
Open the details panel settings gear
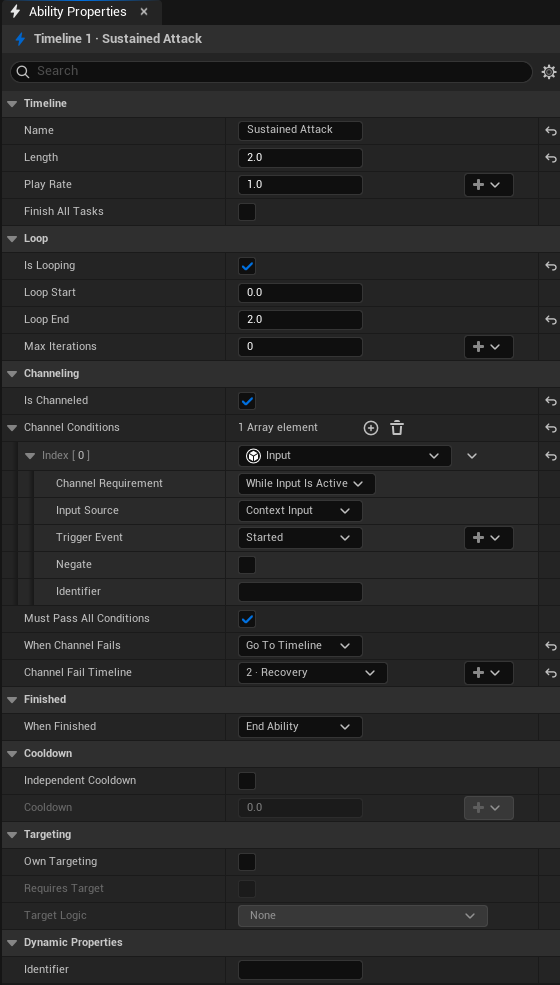coord(549,72)
